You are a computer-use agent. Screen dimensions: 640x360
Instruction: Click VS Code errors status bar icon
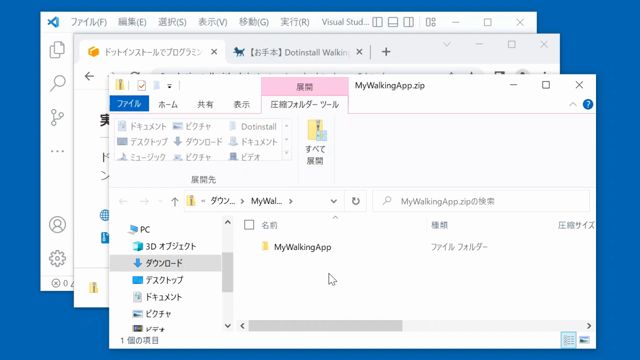(56, 283)
